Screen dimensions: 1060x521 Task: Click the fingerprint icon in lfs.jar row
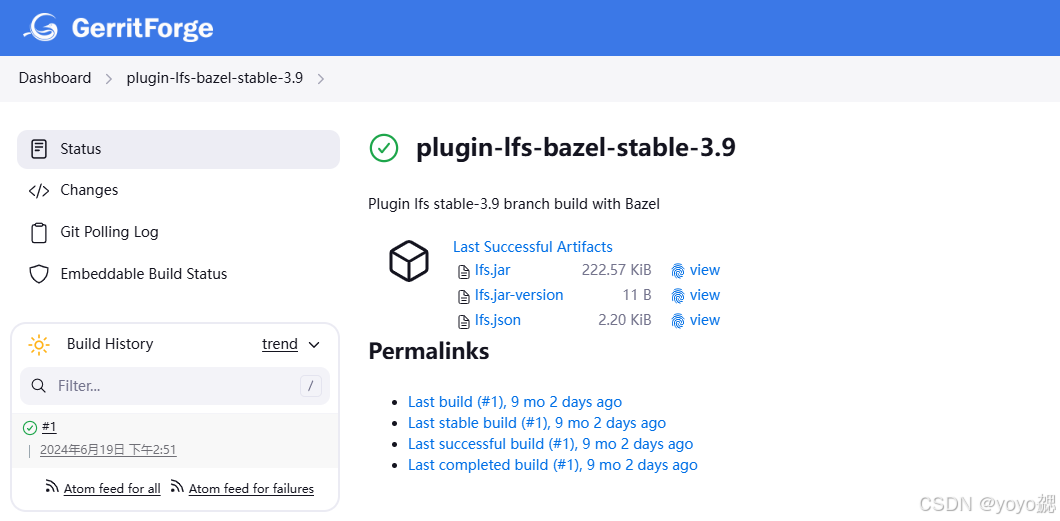point(678,271)
